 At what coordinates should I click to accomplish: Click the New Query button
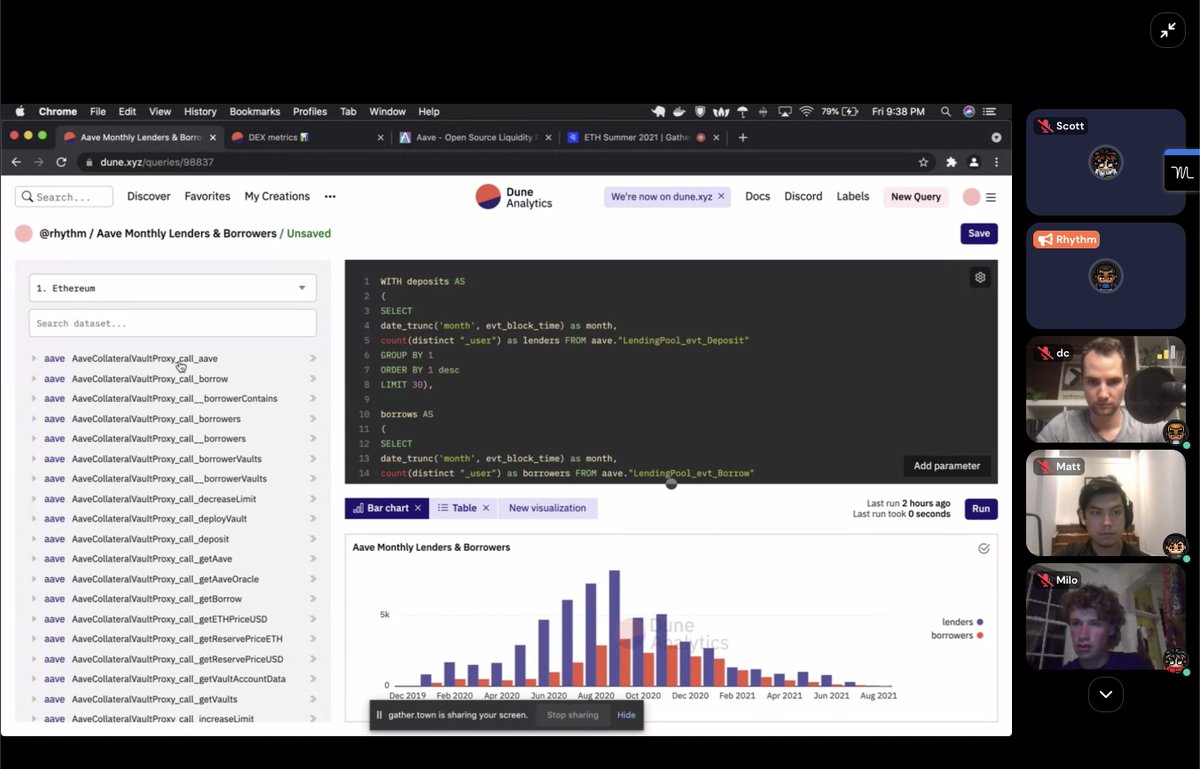click(916, 197)
